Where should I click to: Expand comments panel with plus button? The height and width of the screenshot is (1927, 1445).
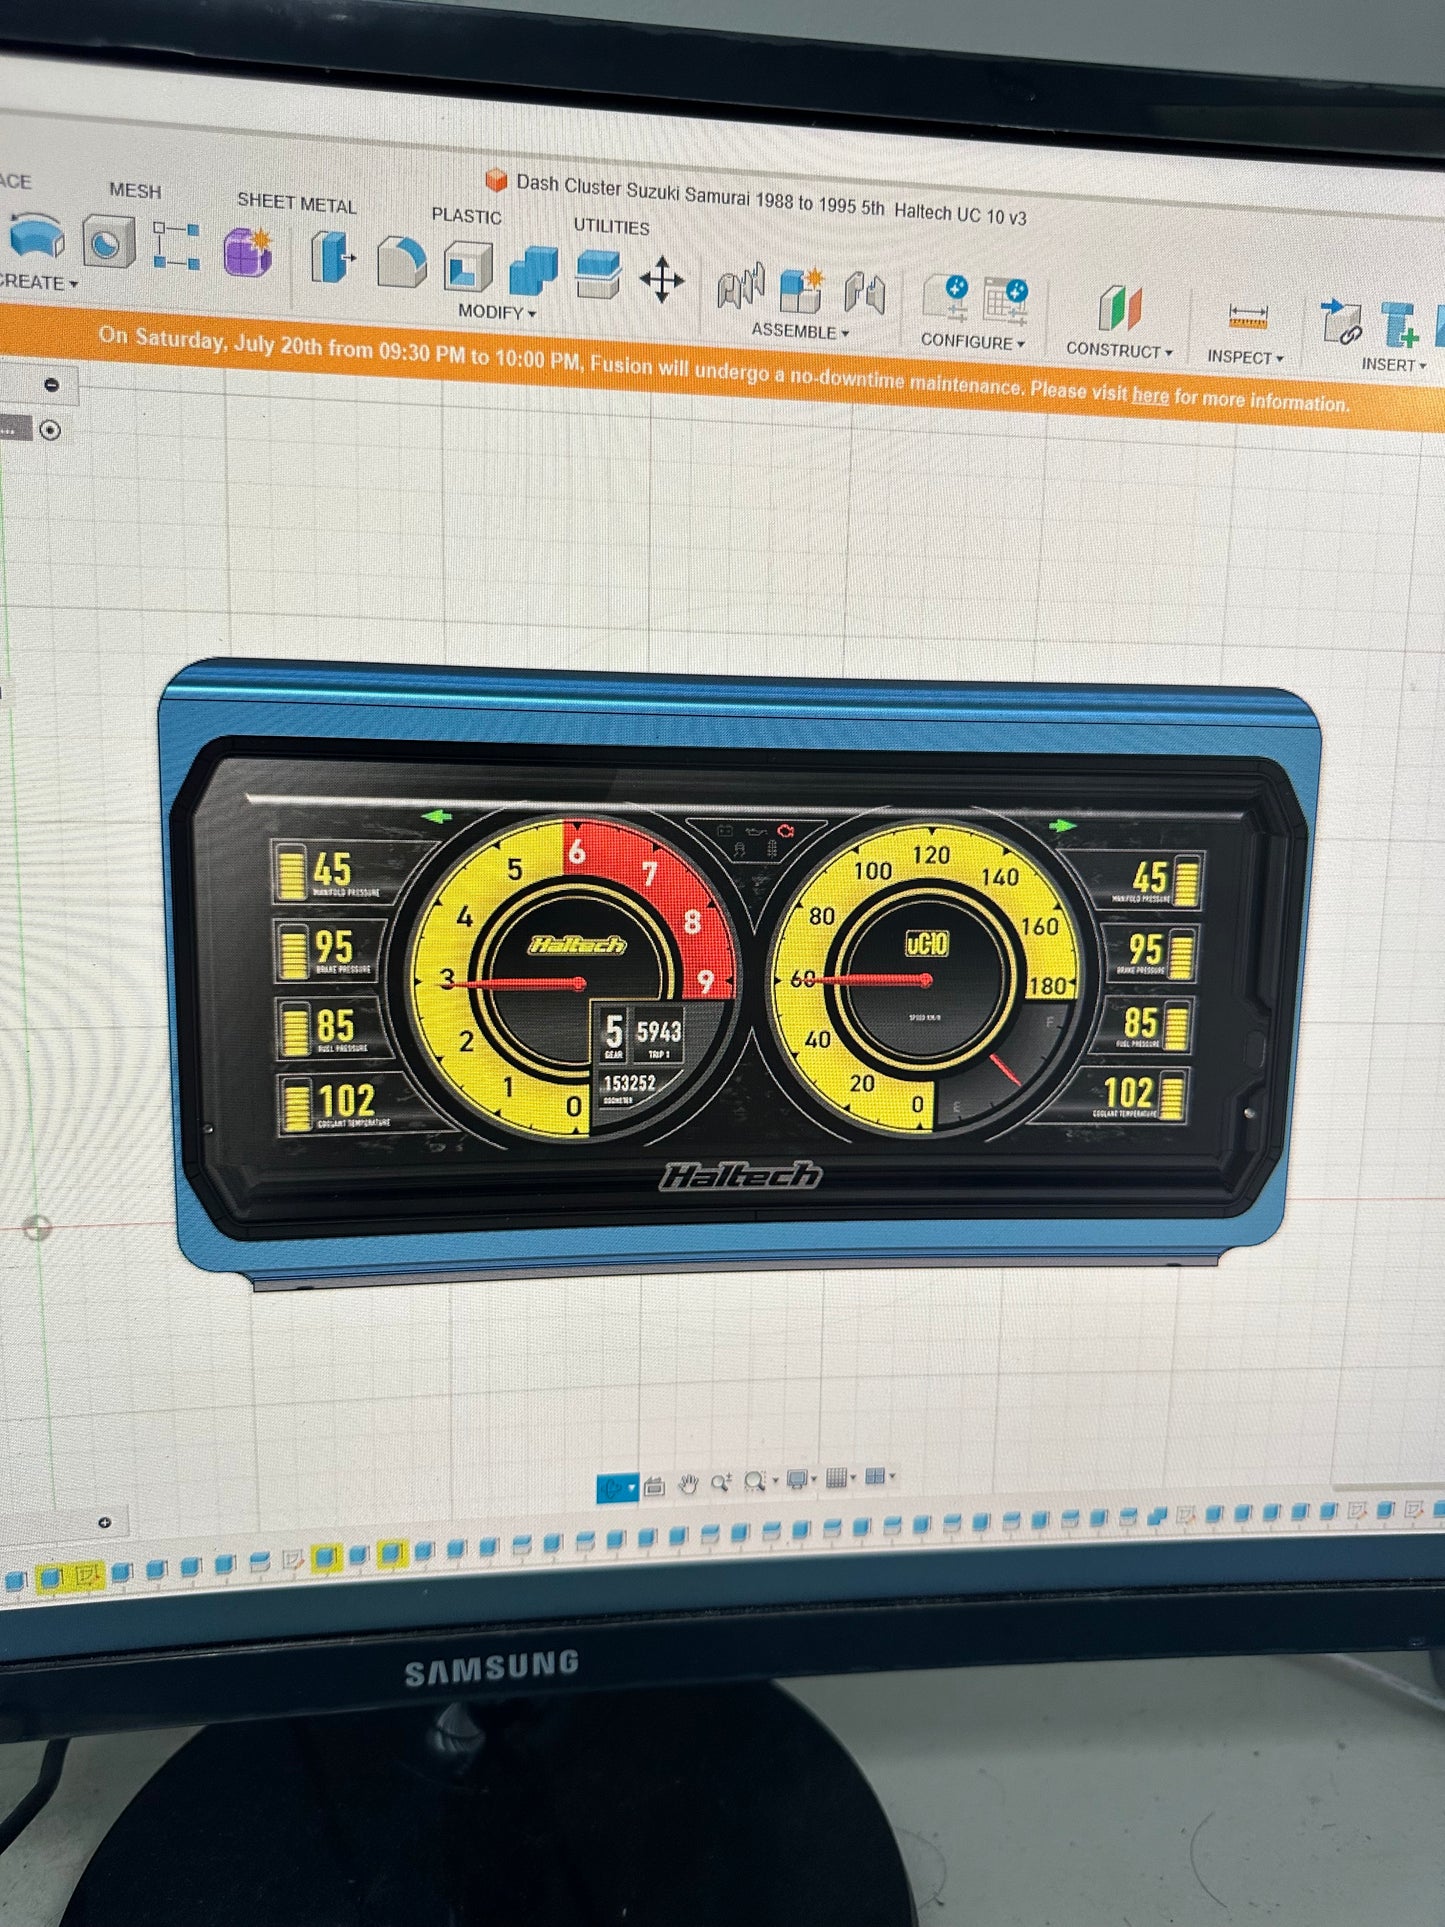point(104,1523)
